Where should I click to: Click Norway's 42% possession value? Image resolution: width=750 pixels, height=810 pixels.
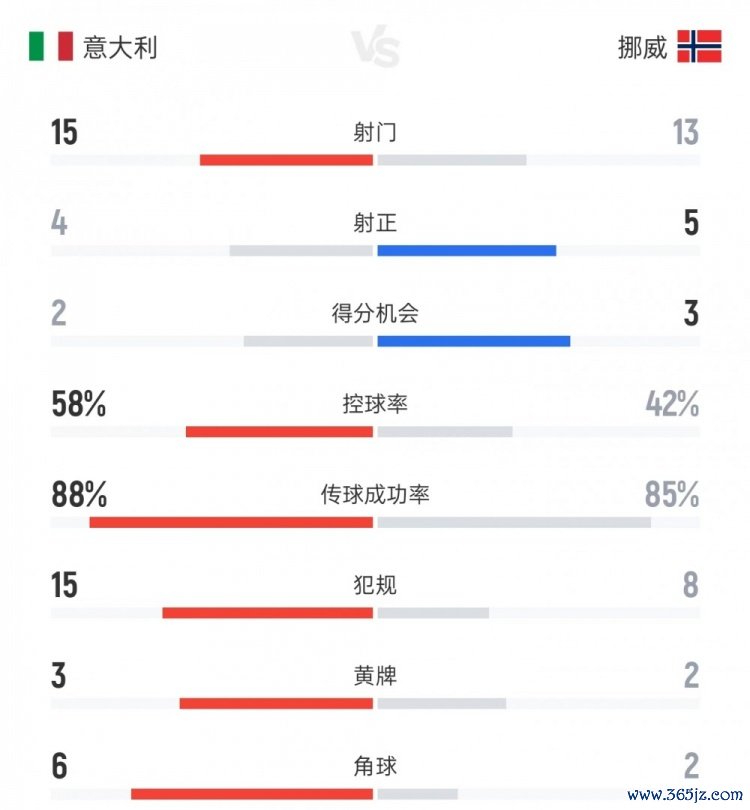[x=672, y=405]
